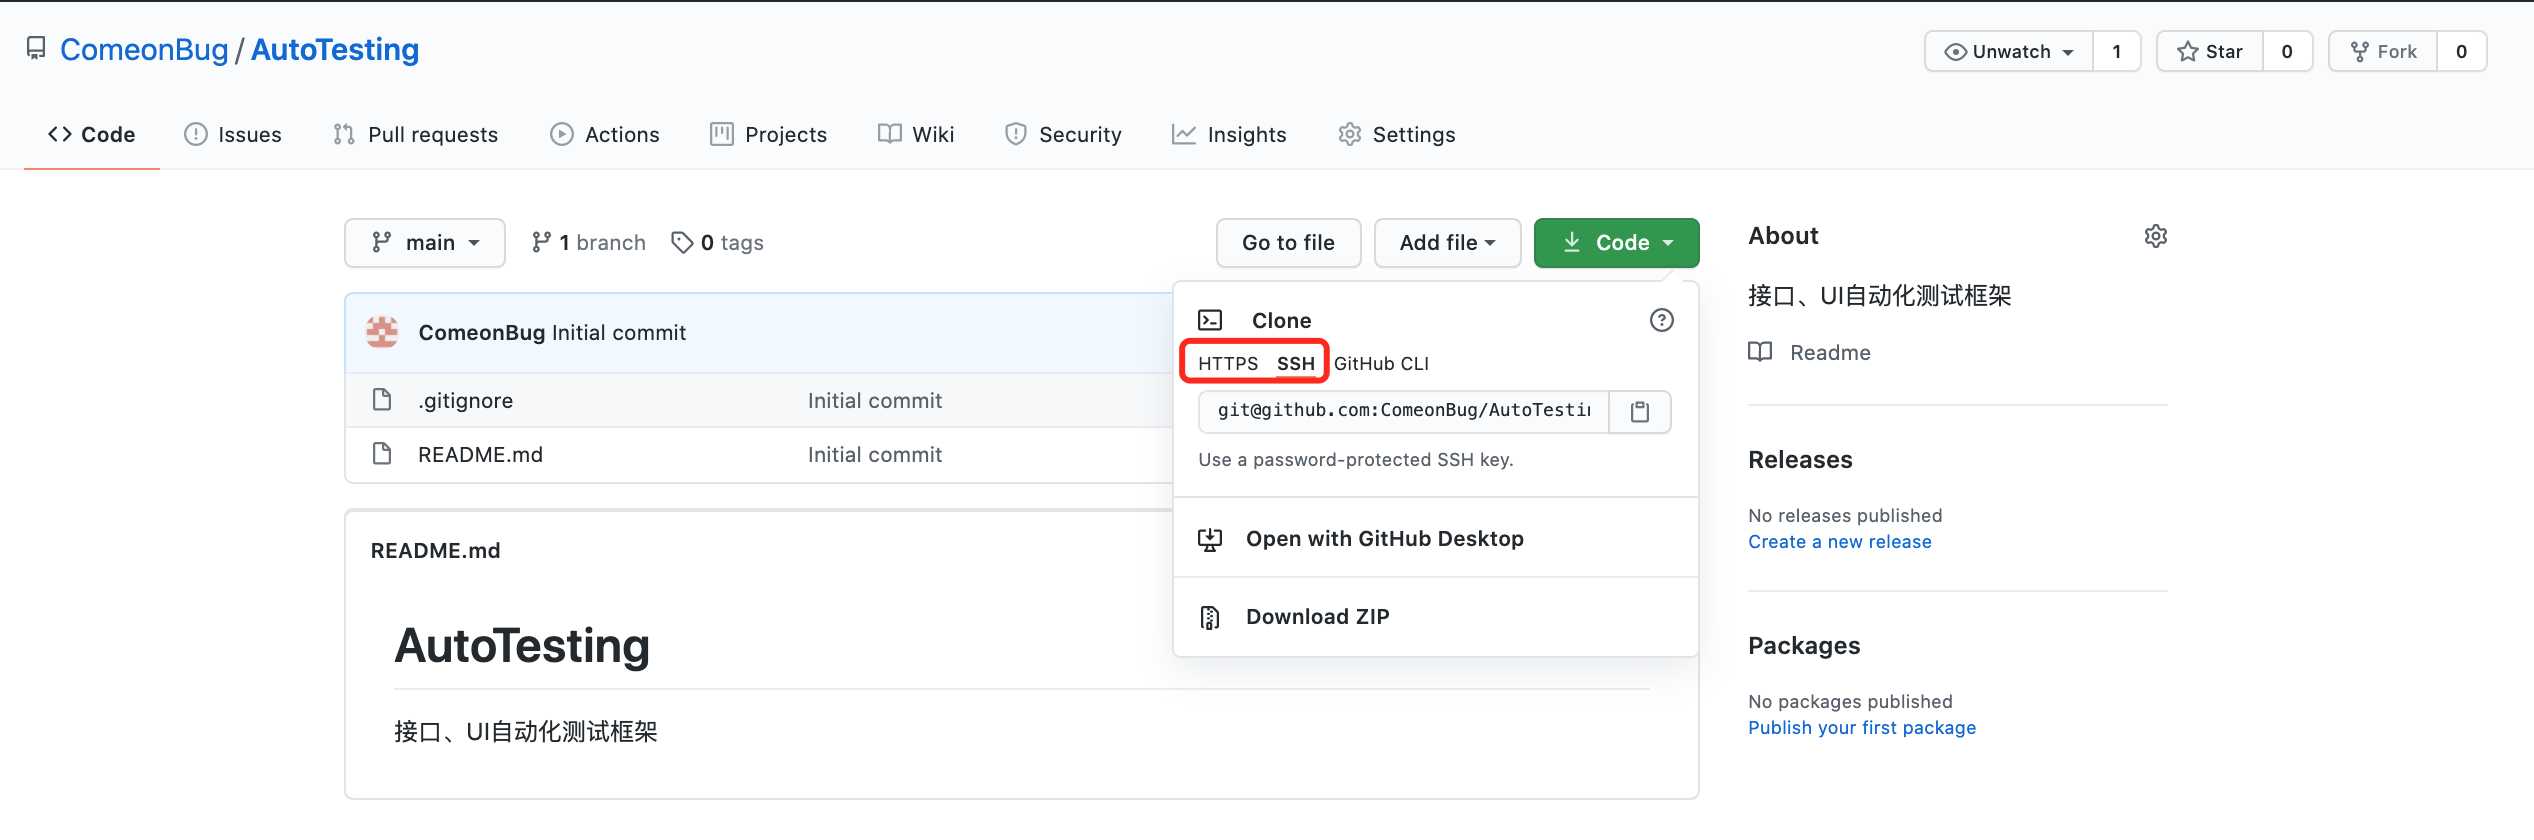Toggle the green Code dropdown button

pyautogui.click(x=1616, y=243)
